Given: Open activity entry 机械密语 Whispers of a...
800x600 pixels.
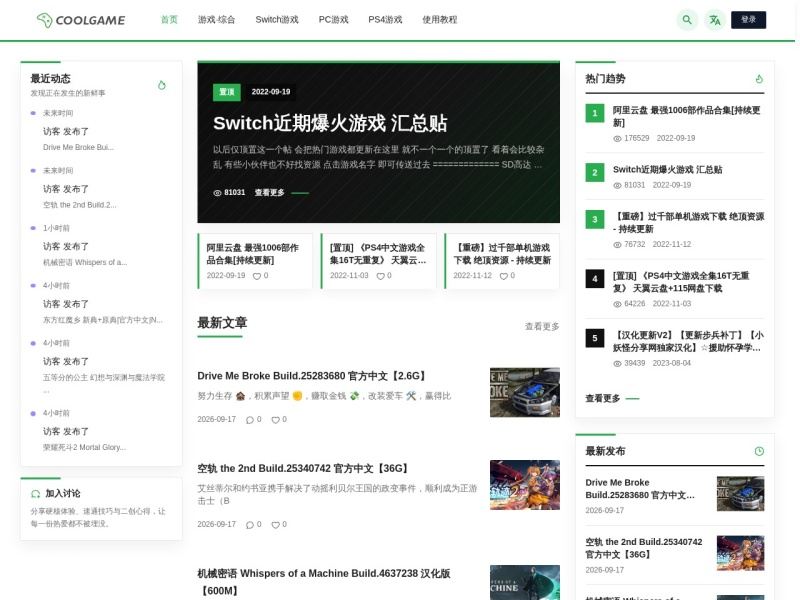Looking at the screenshot, I should (x=85, y=263).
